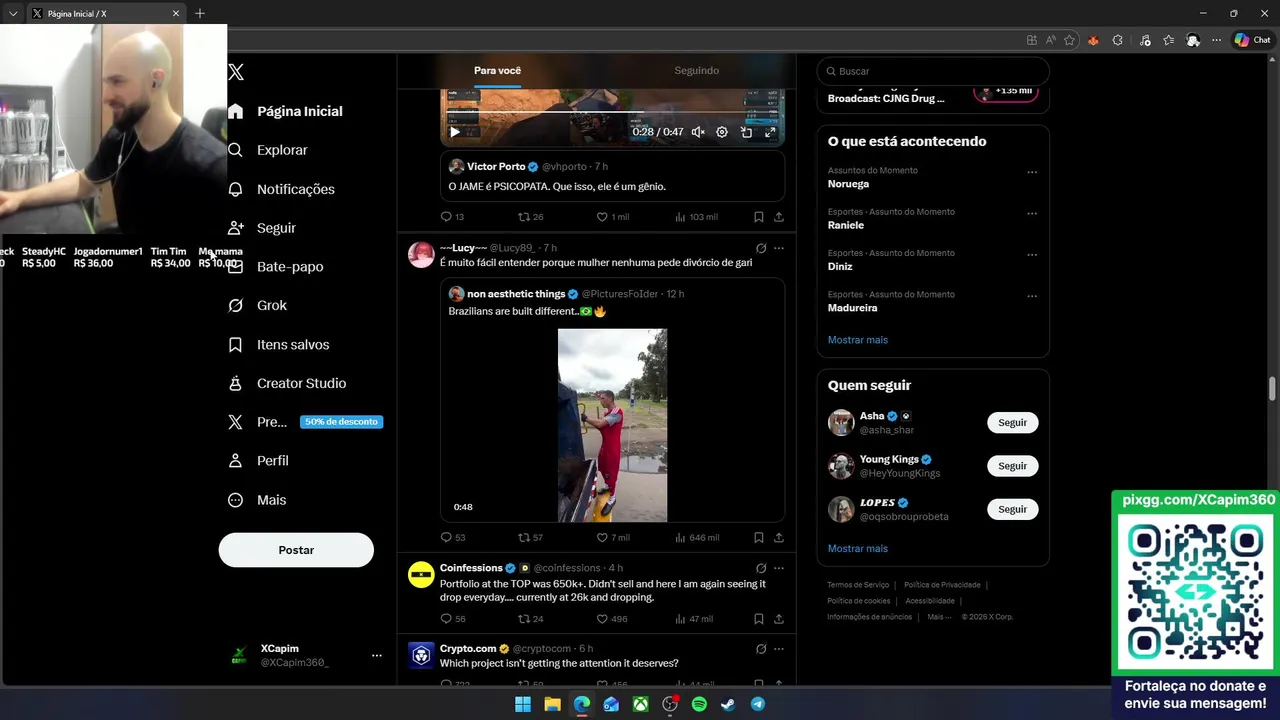The width and height of the screenshot is (1280, 720).
Task: Open more options on Coinfessions post
Action: [779, 568]
